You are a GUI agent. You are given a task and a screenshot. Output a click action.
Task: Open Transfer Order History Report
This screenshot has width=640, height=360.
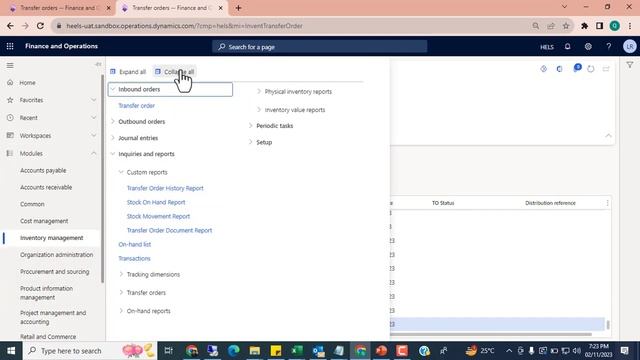pos(165,188)
